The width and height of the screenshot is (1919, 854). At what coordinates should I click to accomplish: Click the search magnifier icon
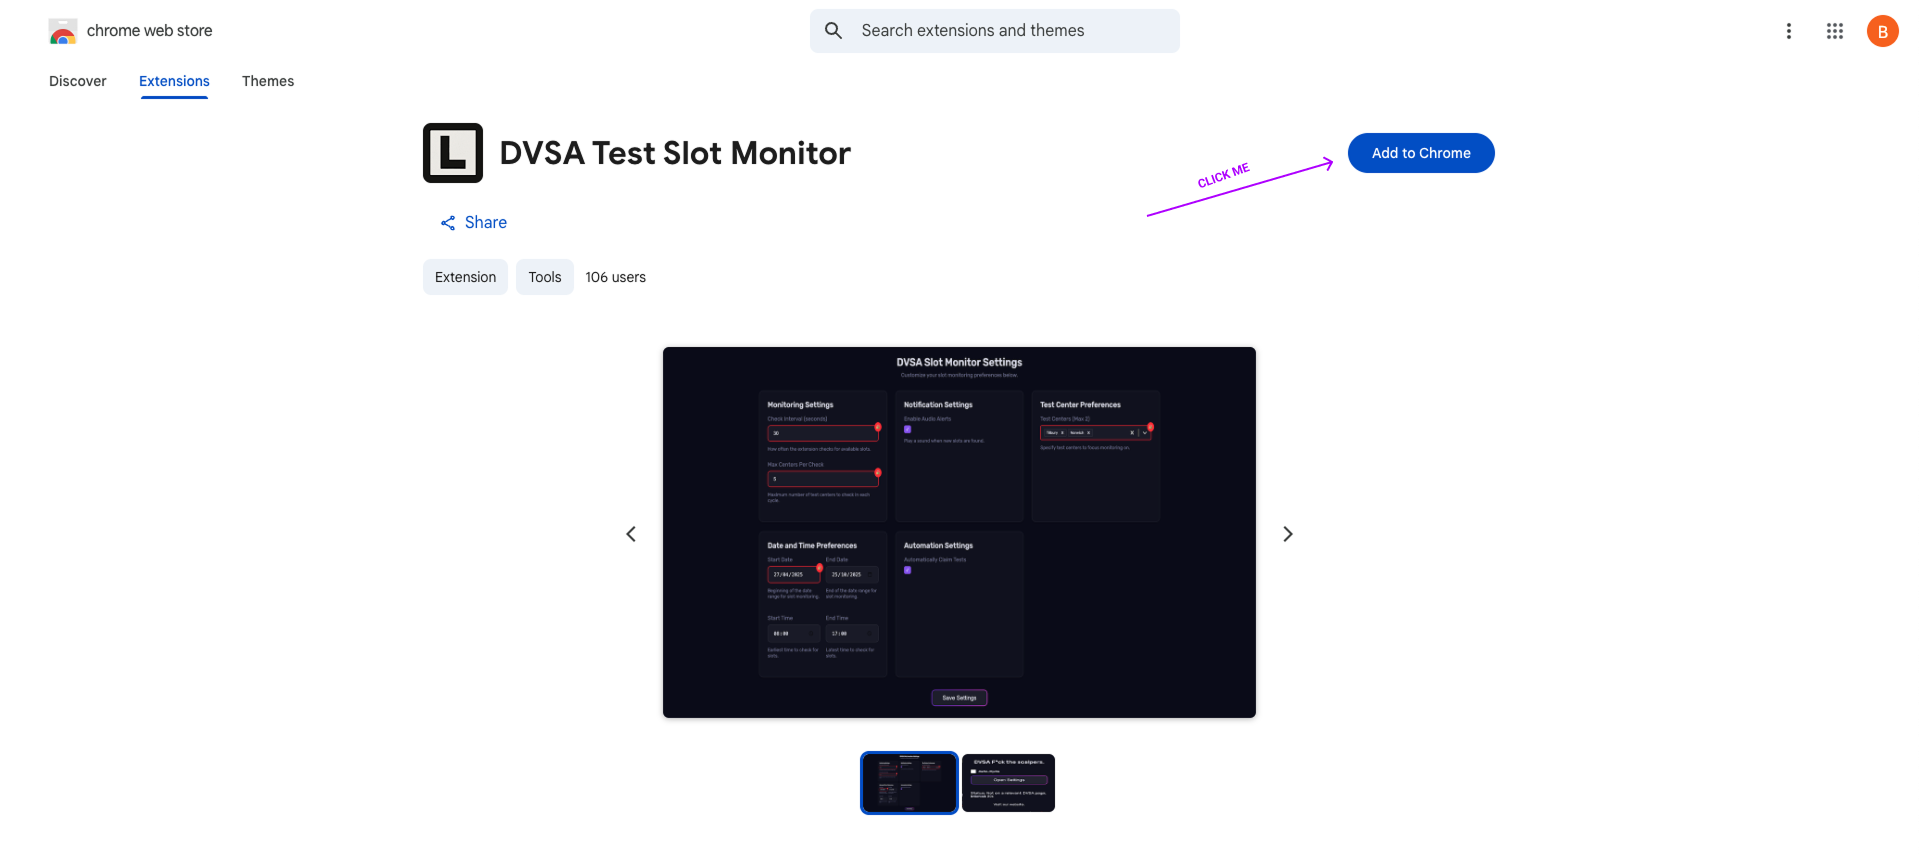(833, 31)
